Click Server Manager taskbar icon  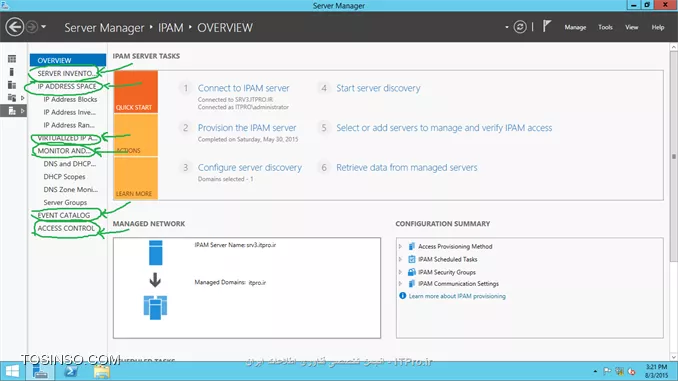[40, 371]
